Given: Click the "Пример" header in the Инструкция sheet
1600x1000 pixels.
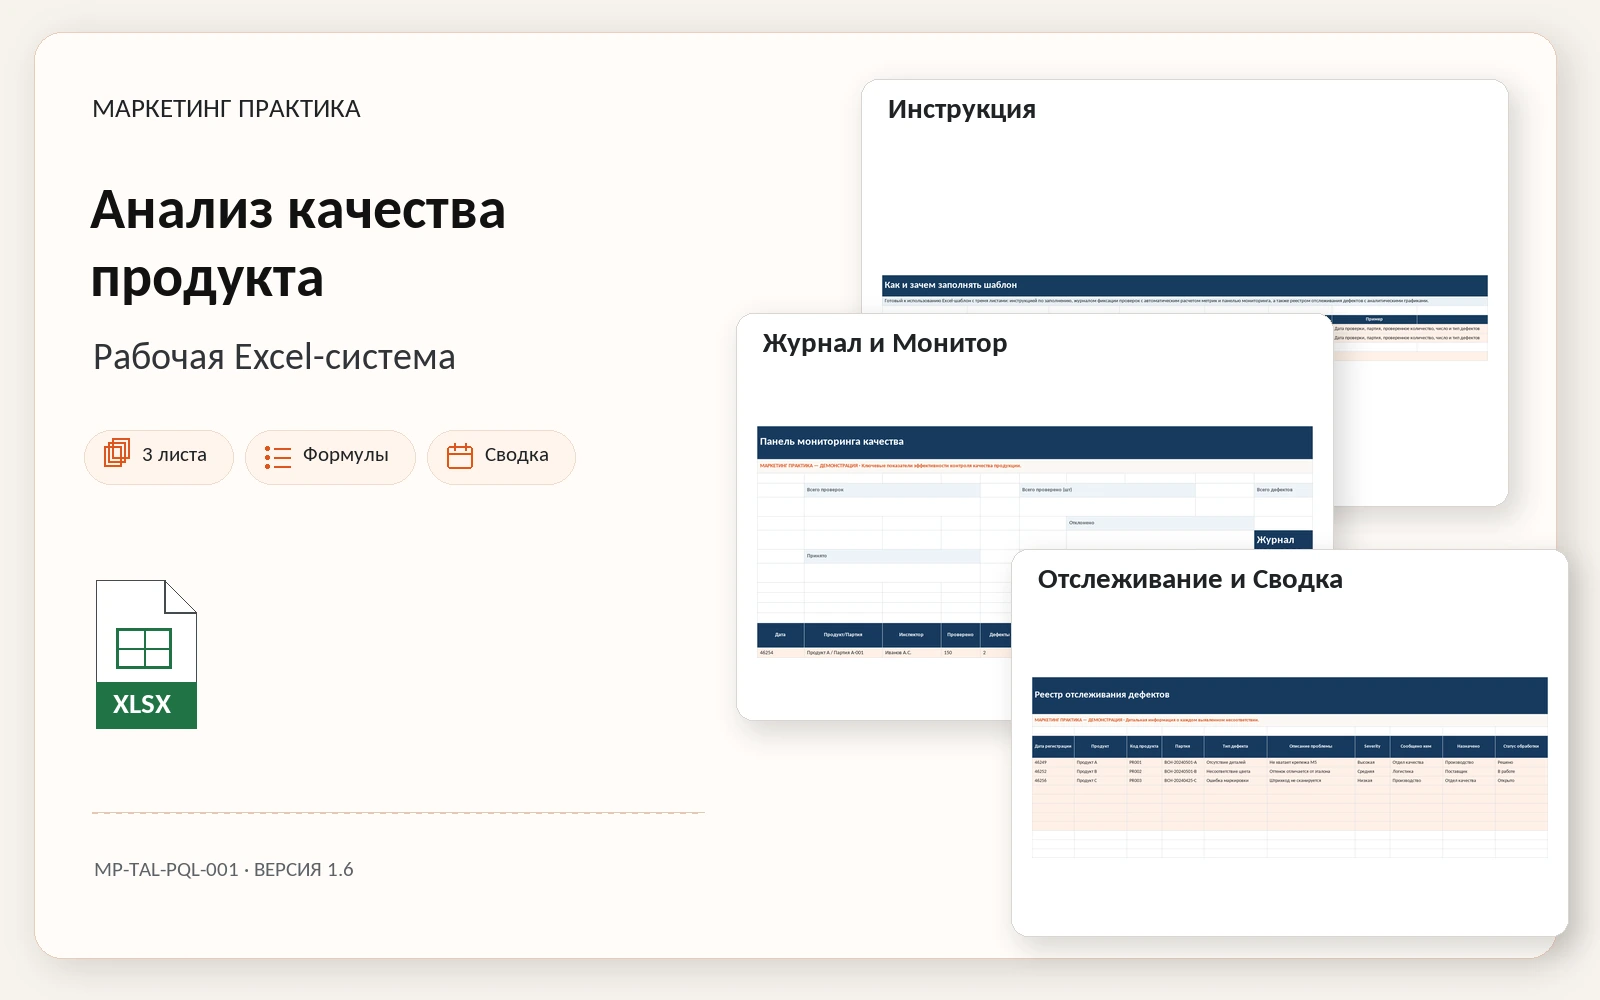Looking at the screenshot, I should tap(1374, 319).
